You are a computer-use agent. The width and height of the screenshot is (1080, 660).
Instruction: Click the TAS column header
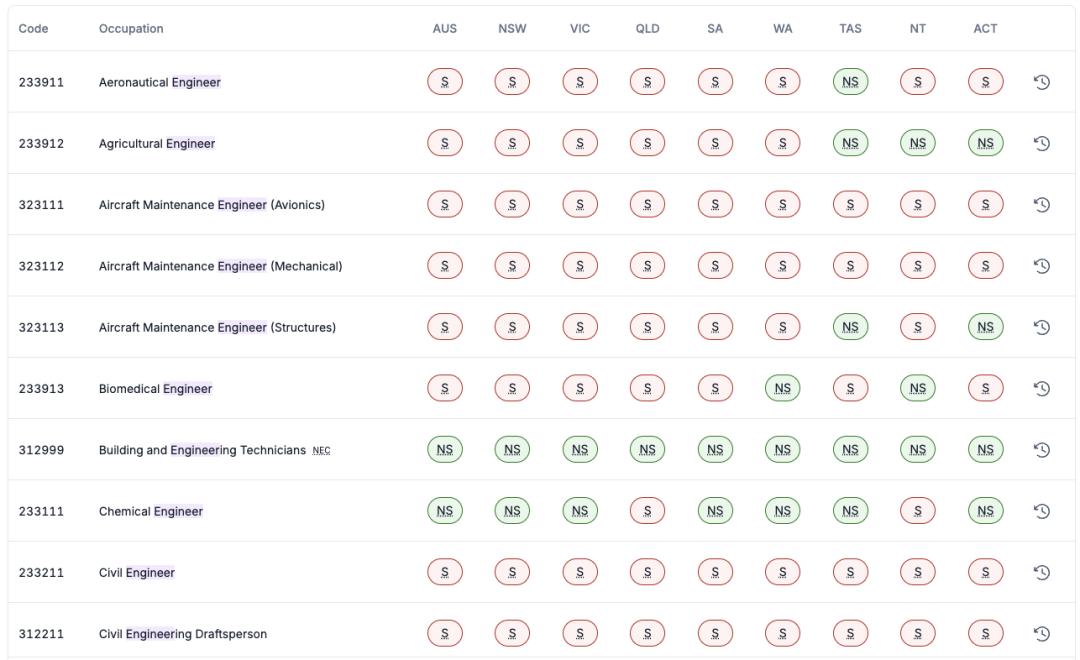pyautogui.click(x=850, y=29)
